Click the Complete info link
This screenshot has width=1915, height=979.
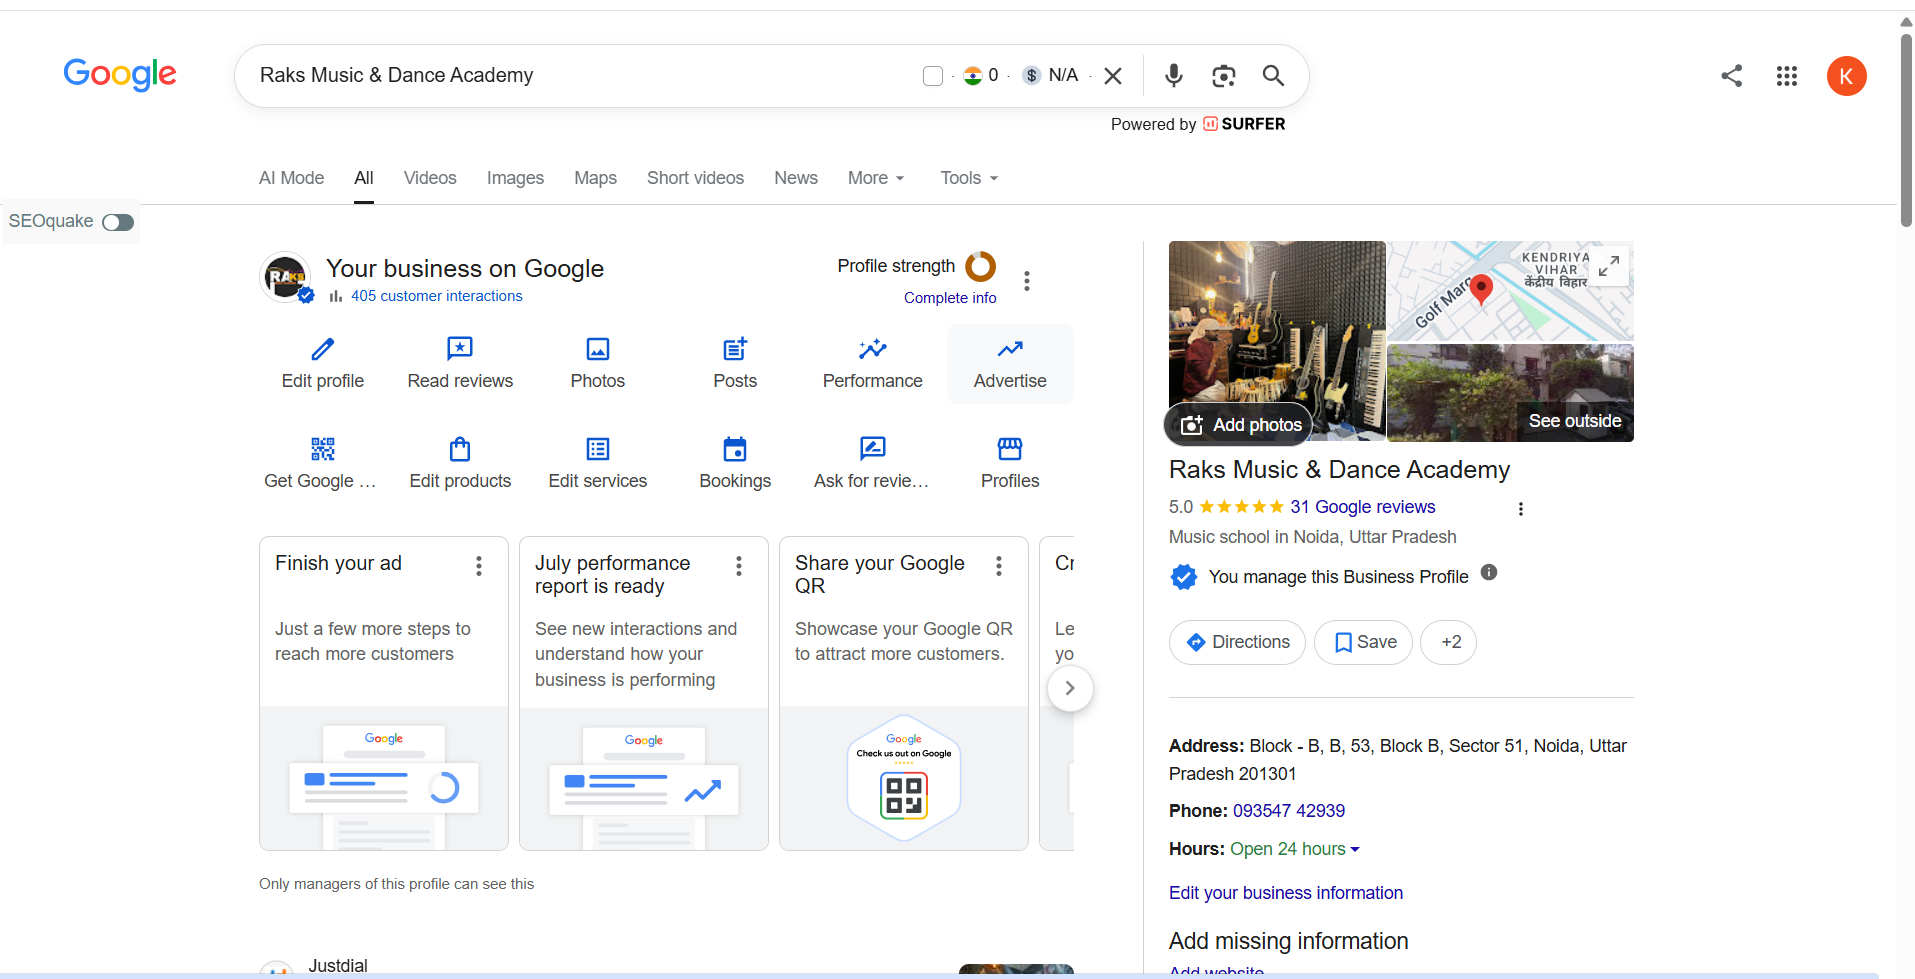[950, 298]
